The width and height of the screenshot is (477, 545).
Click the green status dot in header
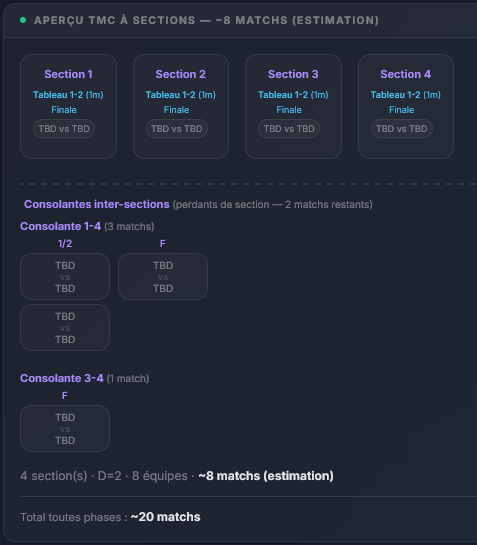23,20
